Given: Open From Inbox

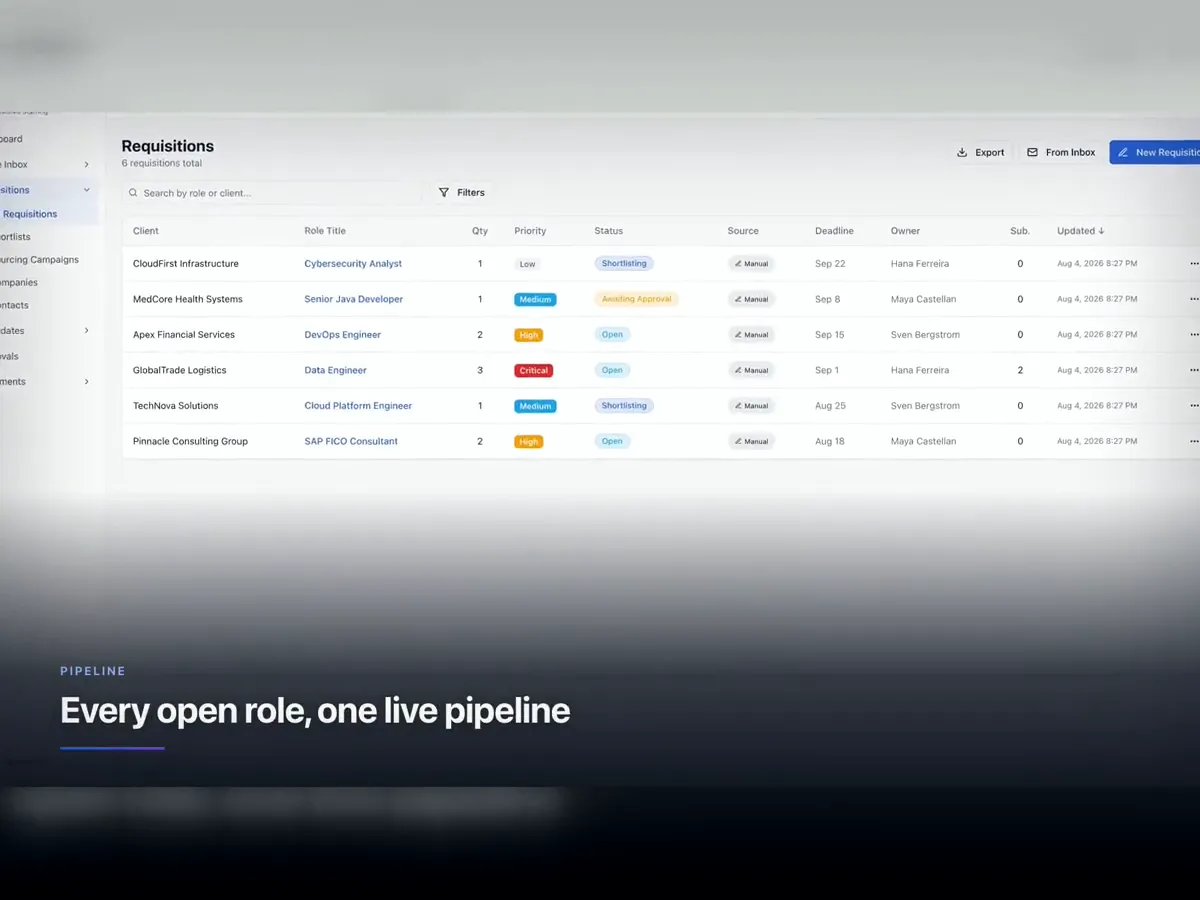Looking at the screenshot, I should (x=1060, y=152).
